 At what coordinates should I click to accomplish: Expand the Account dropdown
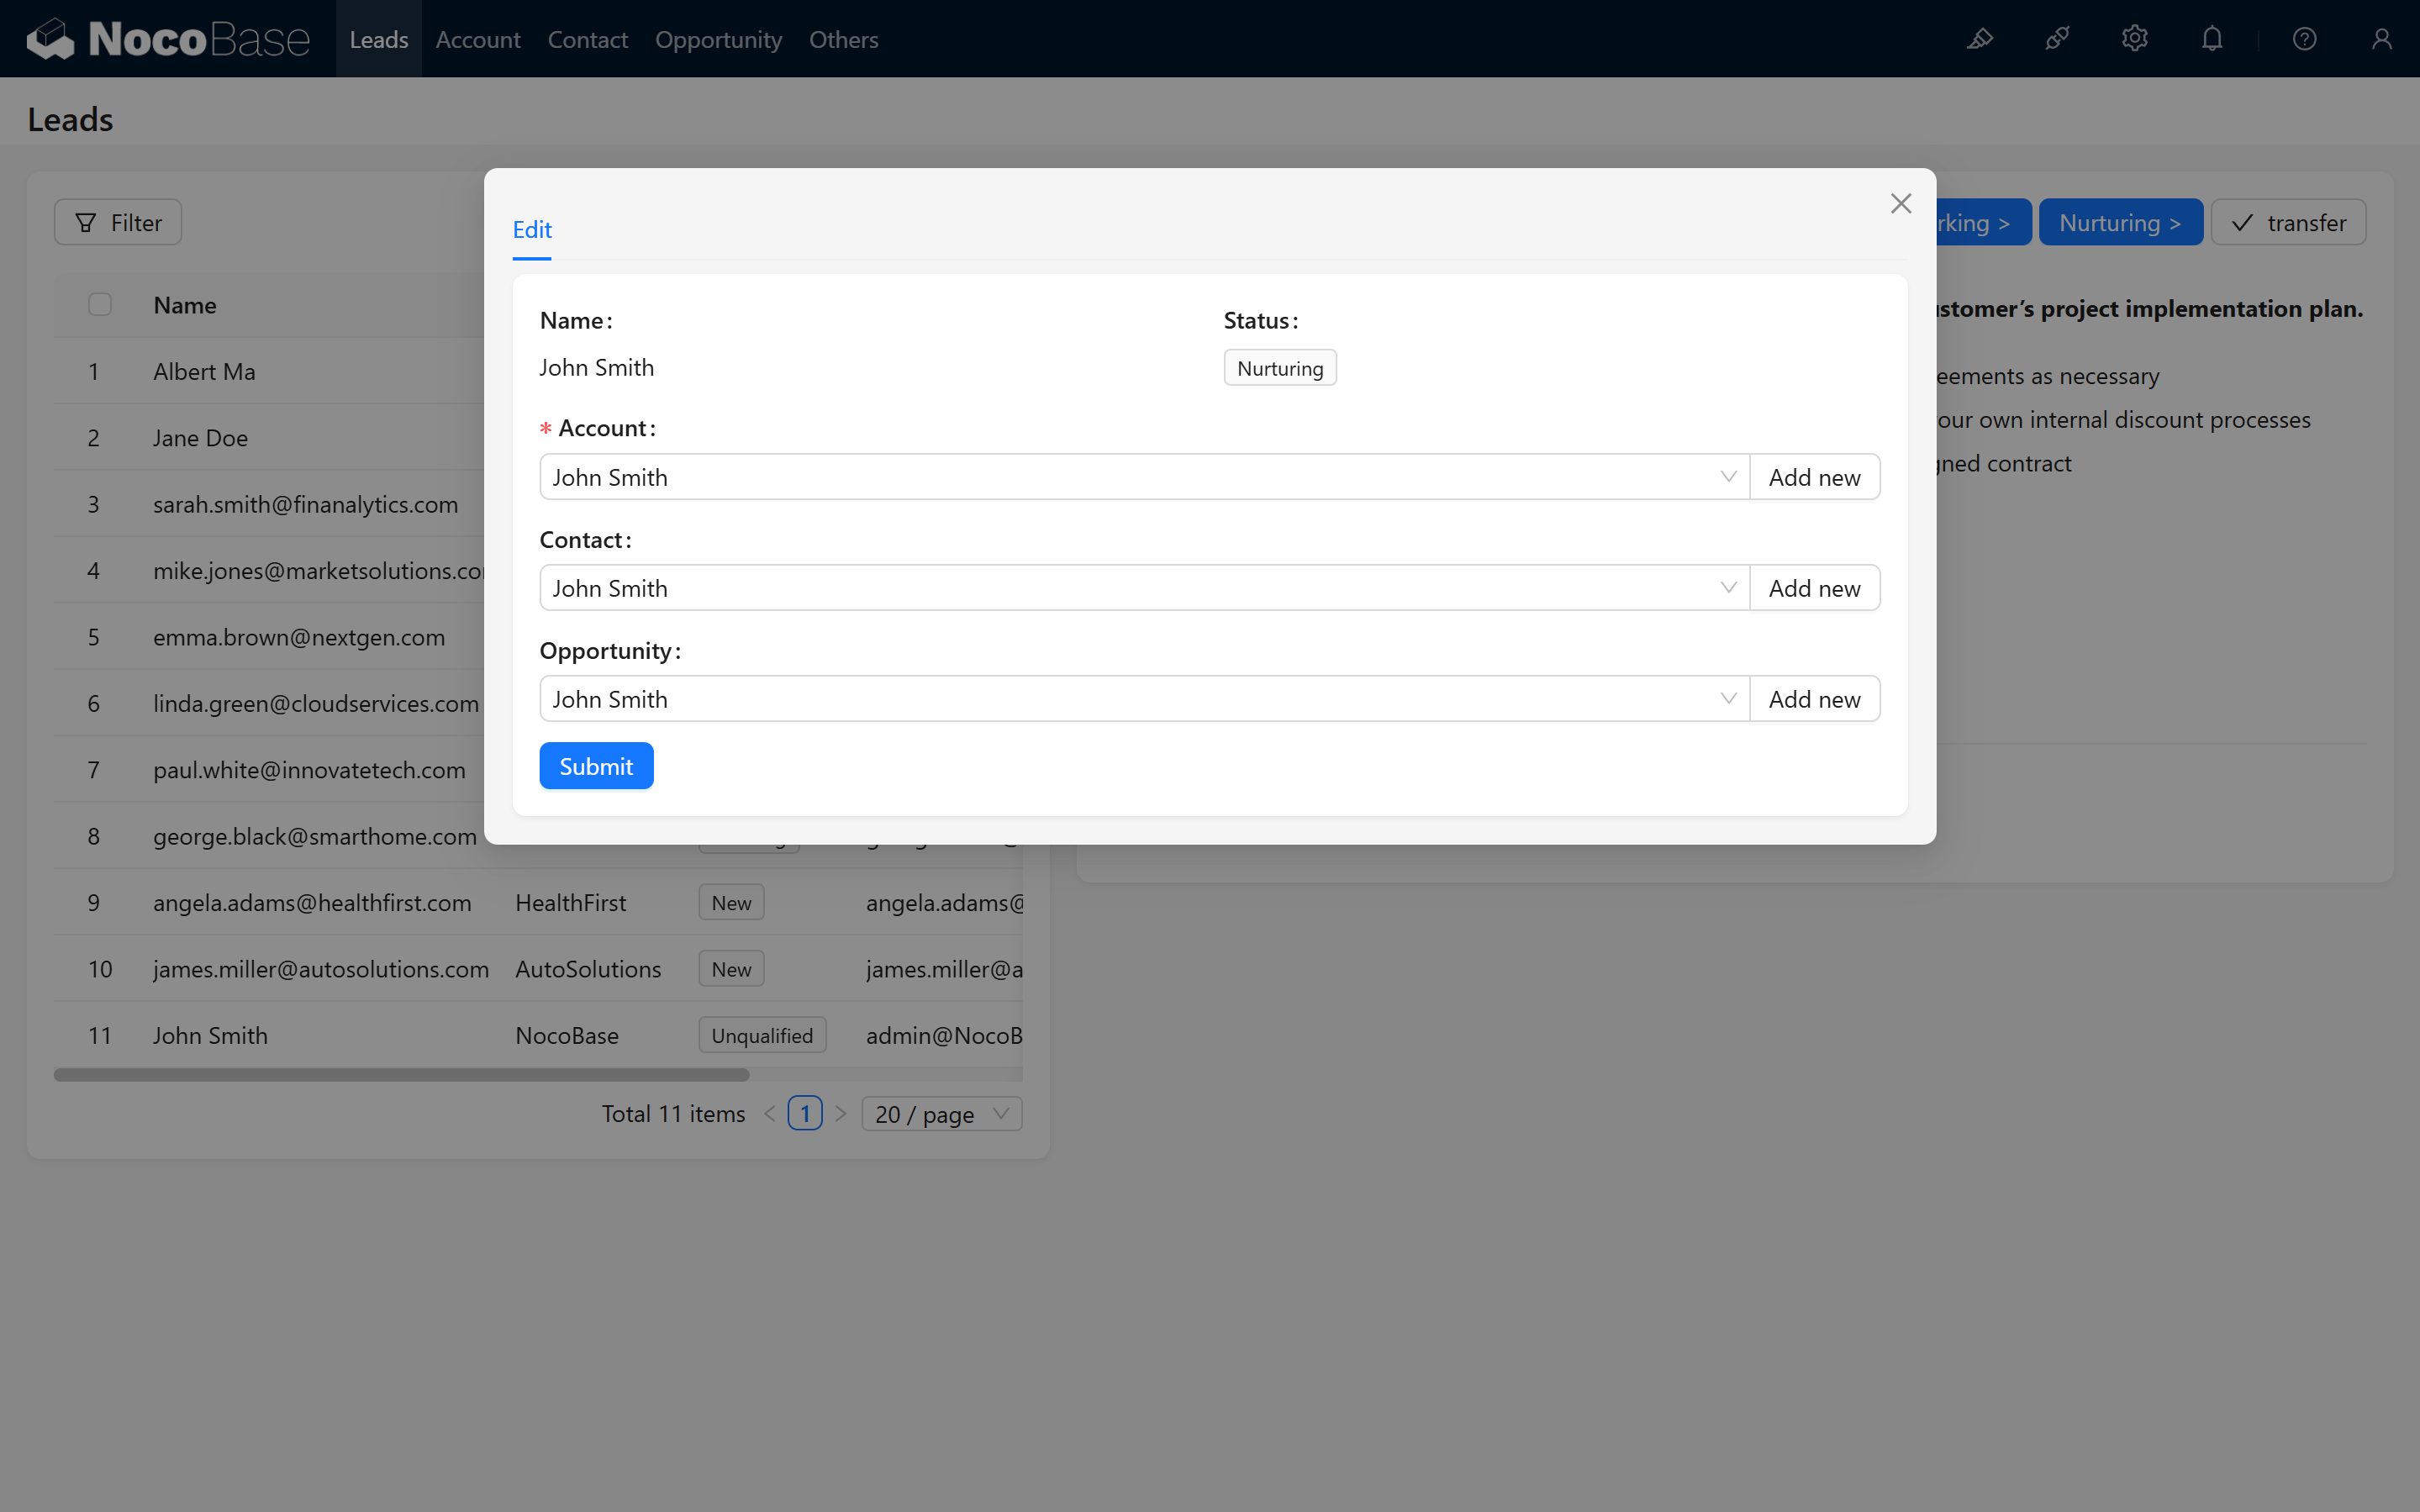pos(1727,477)
